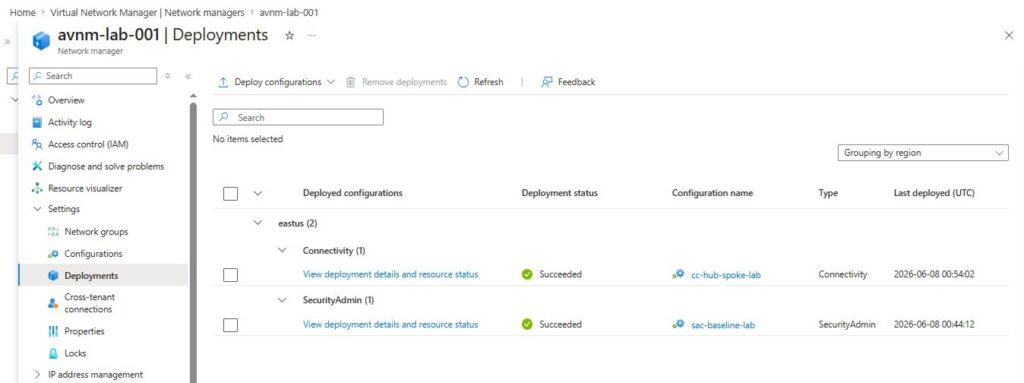The height and width of the screenshot is (383, 1024).
Task: Open the ellipsis more options menu in title
Action: pos(312,35)
